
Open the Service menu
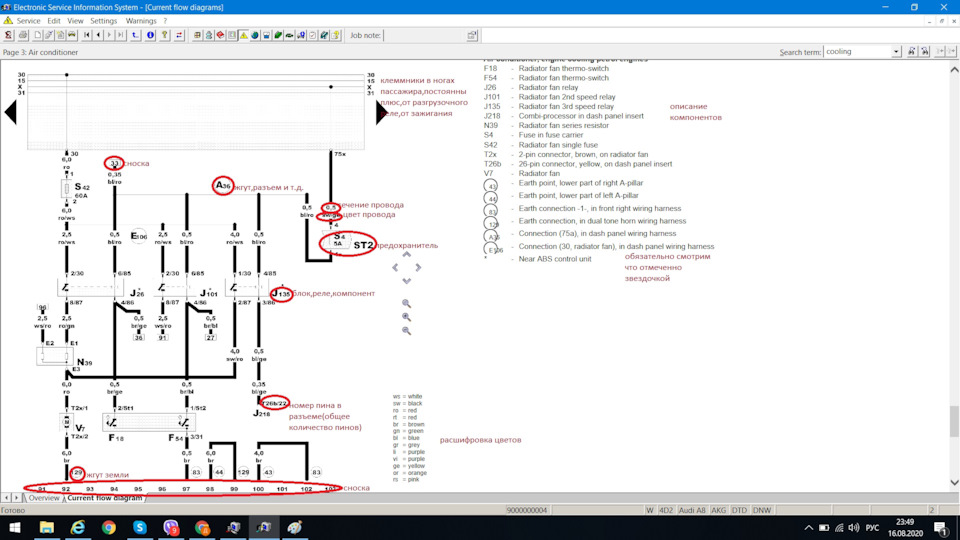(29, 20)
